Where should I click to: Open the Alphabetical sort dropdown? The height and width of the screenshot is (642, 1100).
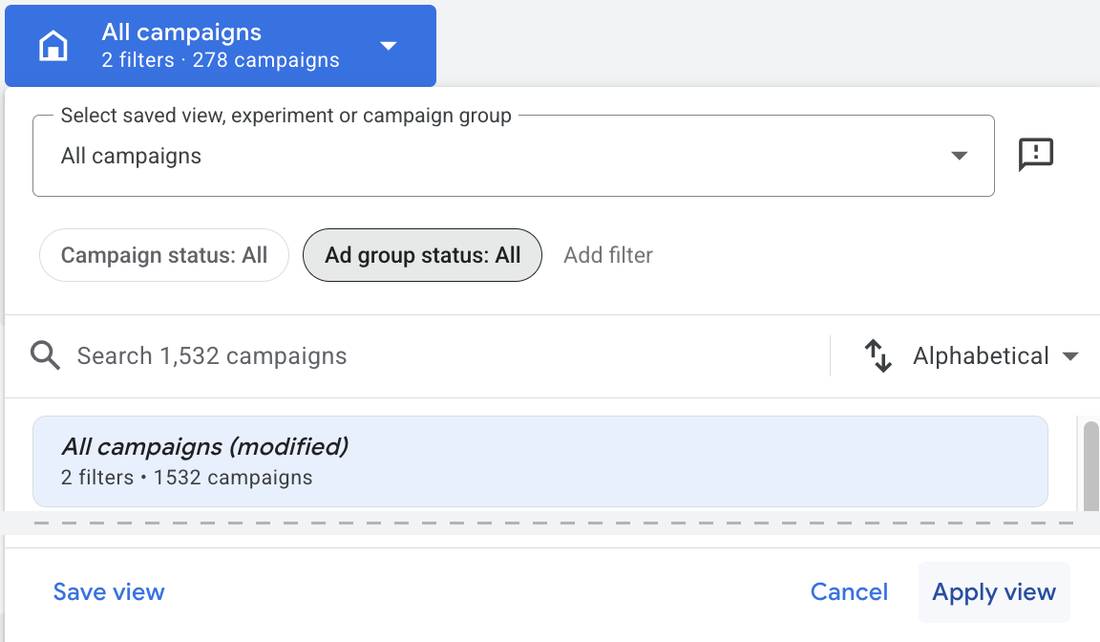tap(995, 356)
